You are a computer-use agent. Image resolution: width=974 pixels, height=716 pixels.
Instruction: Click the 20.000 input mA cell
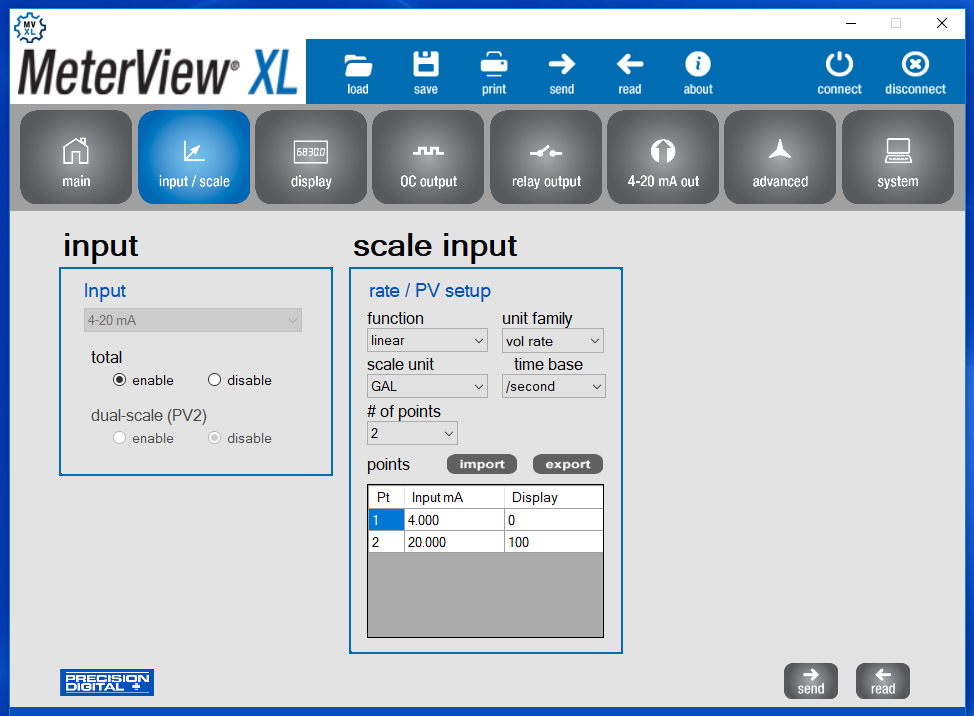[455, 542]
